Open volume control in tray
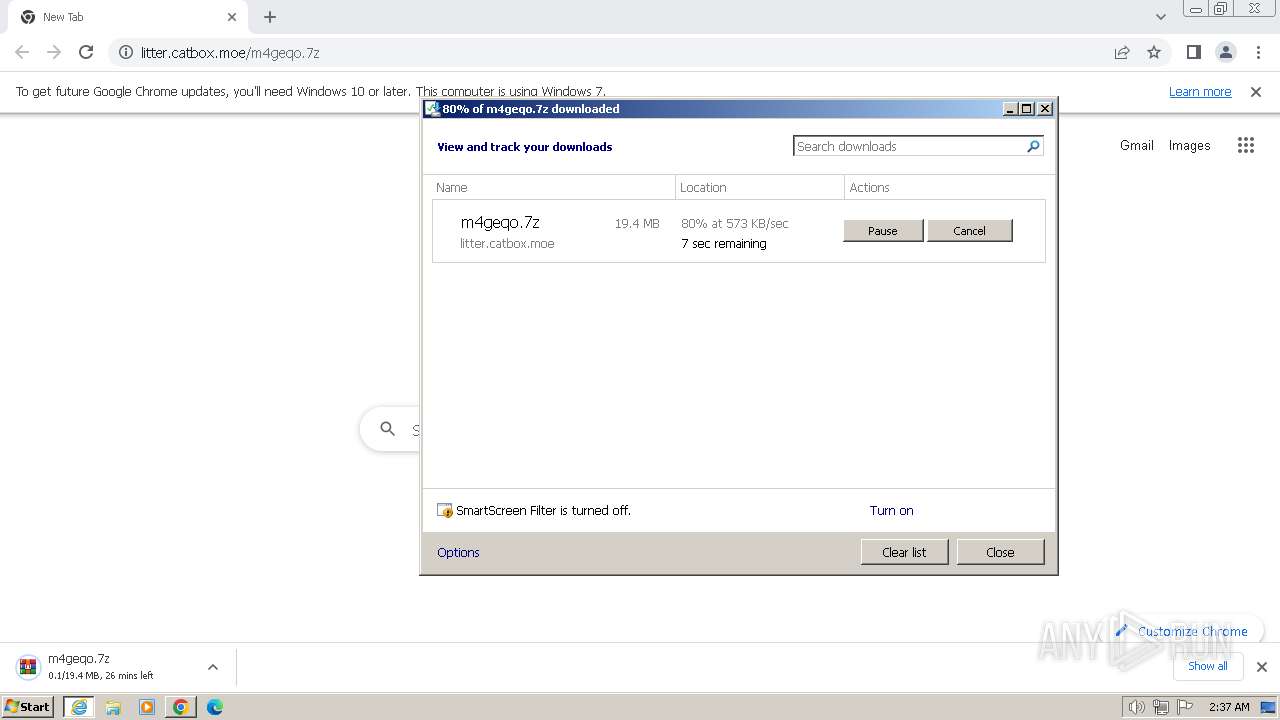The height and width of the screenshot is (720, 1280). click(x=1136, y=707)
